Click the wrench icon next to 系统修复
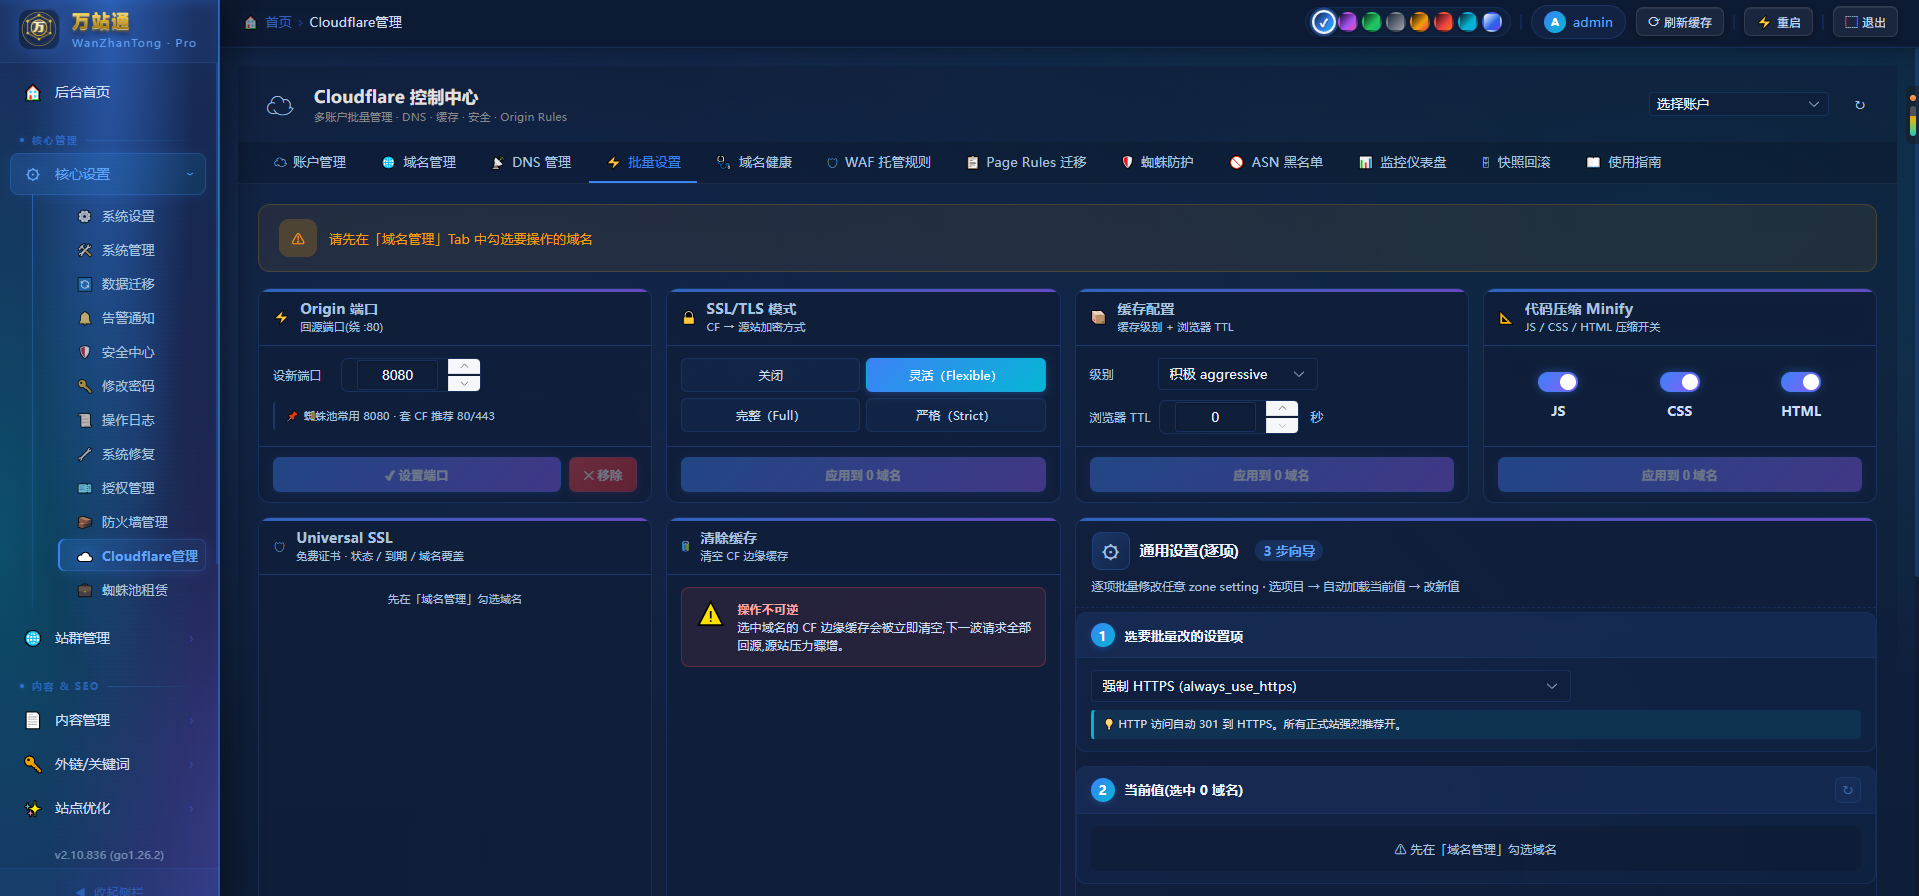The image size is (1919, 896). [x=85, y=454]
